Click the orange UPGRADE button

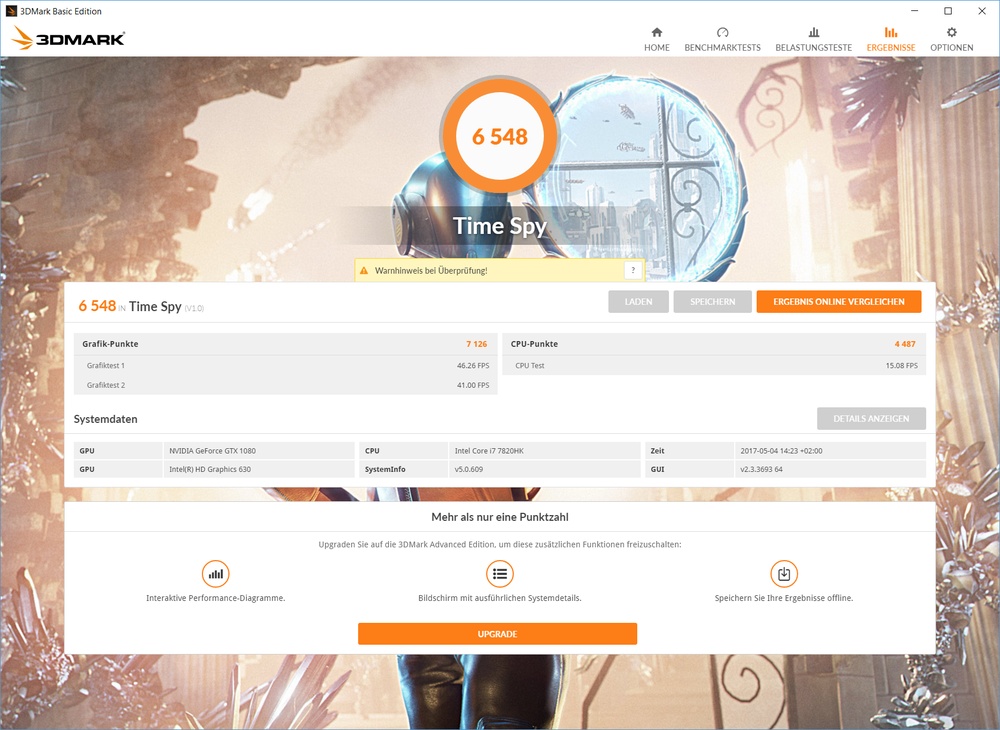coord(497,633)
